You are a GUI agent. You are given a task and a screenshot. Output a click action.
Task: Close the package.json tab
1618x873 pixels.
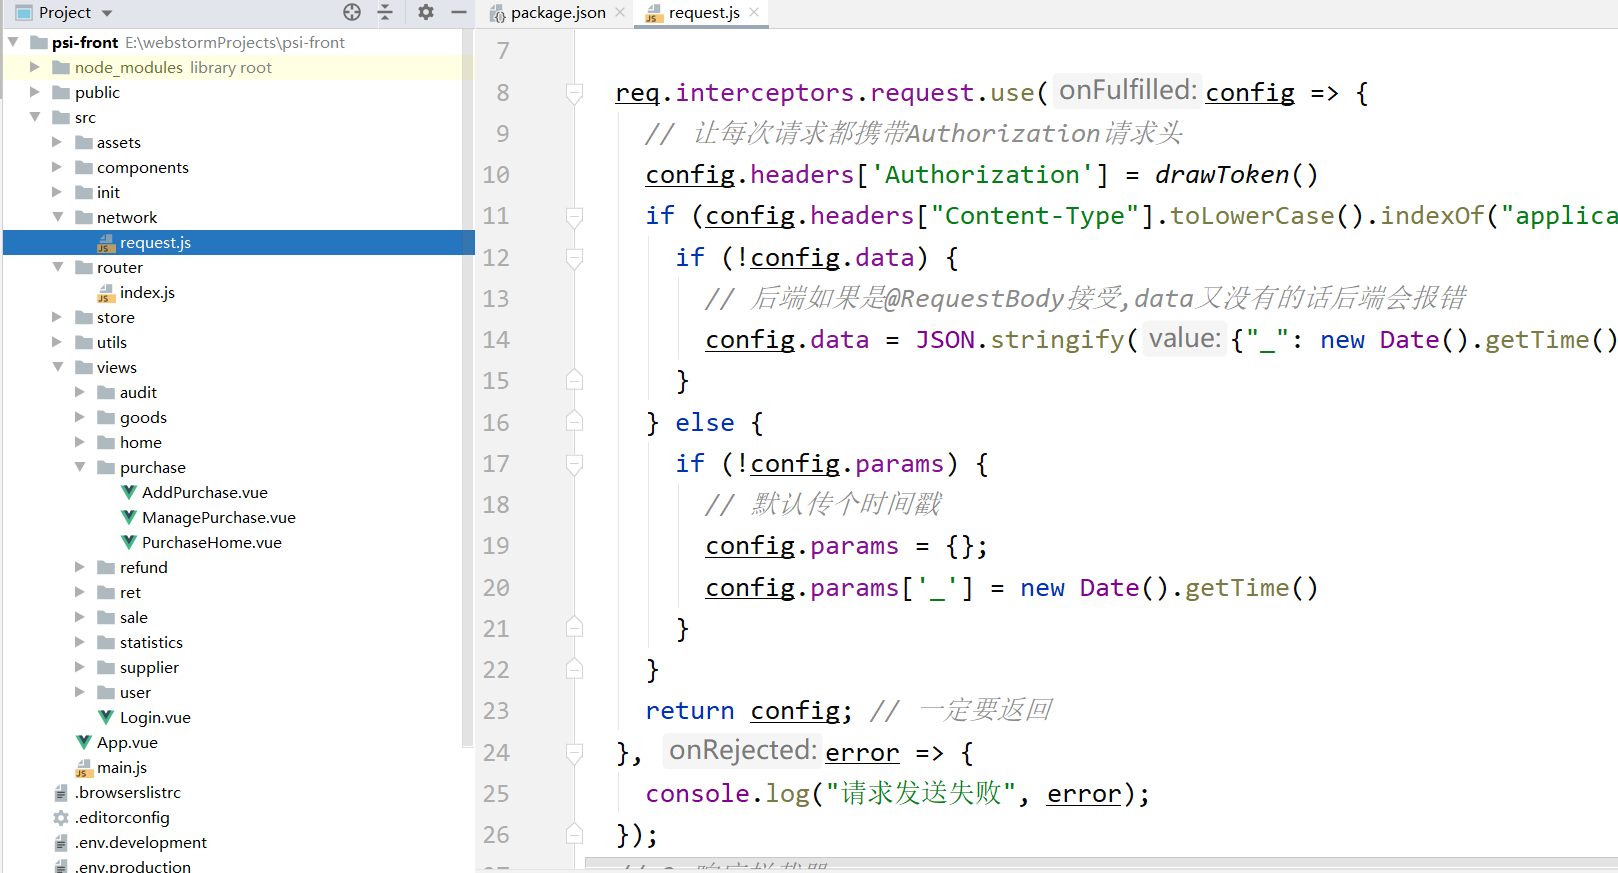tap(620, 12)
